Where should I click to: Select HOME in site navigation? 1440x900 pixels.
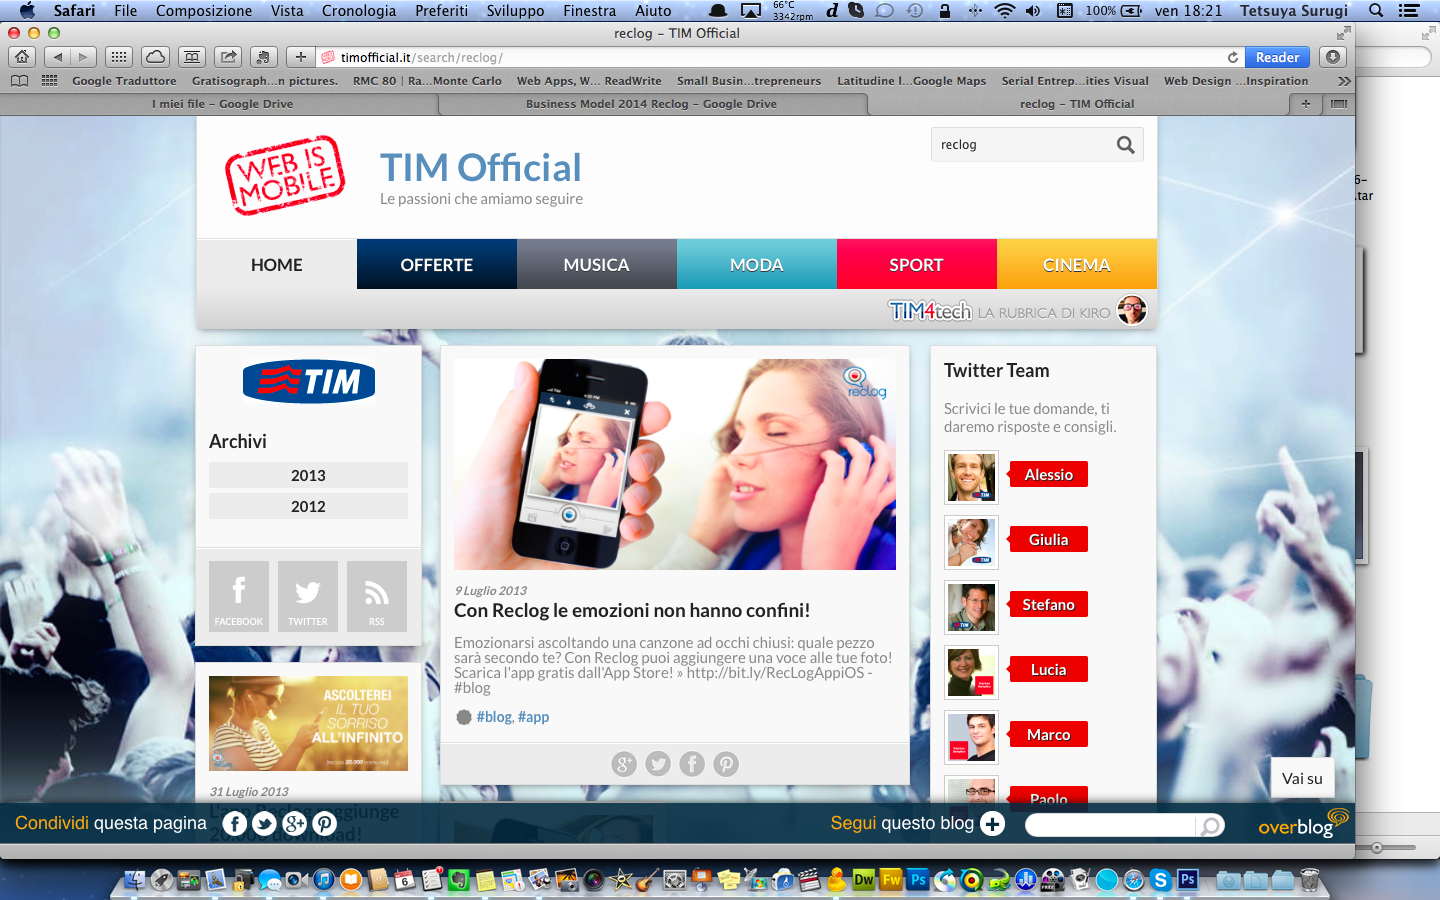pos(277,265)
